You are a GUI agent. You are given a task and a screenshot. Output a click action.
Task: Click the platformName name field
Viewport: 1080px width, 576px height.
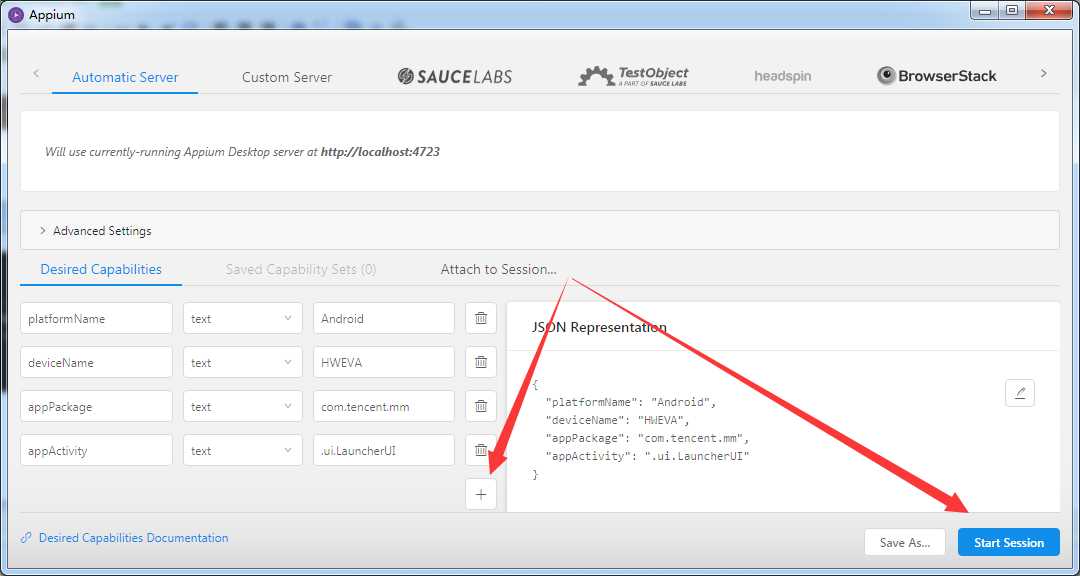96,318
